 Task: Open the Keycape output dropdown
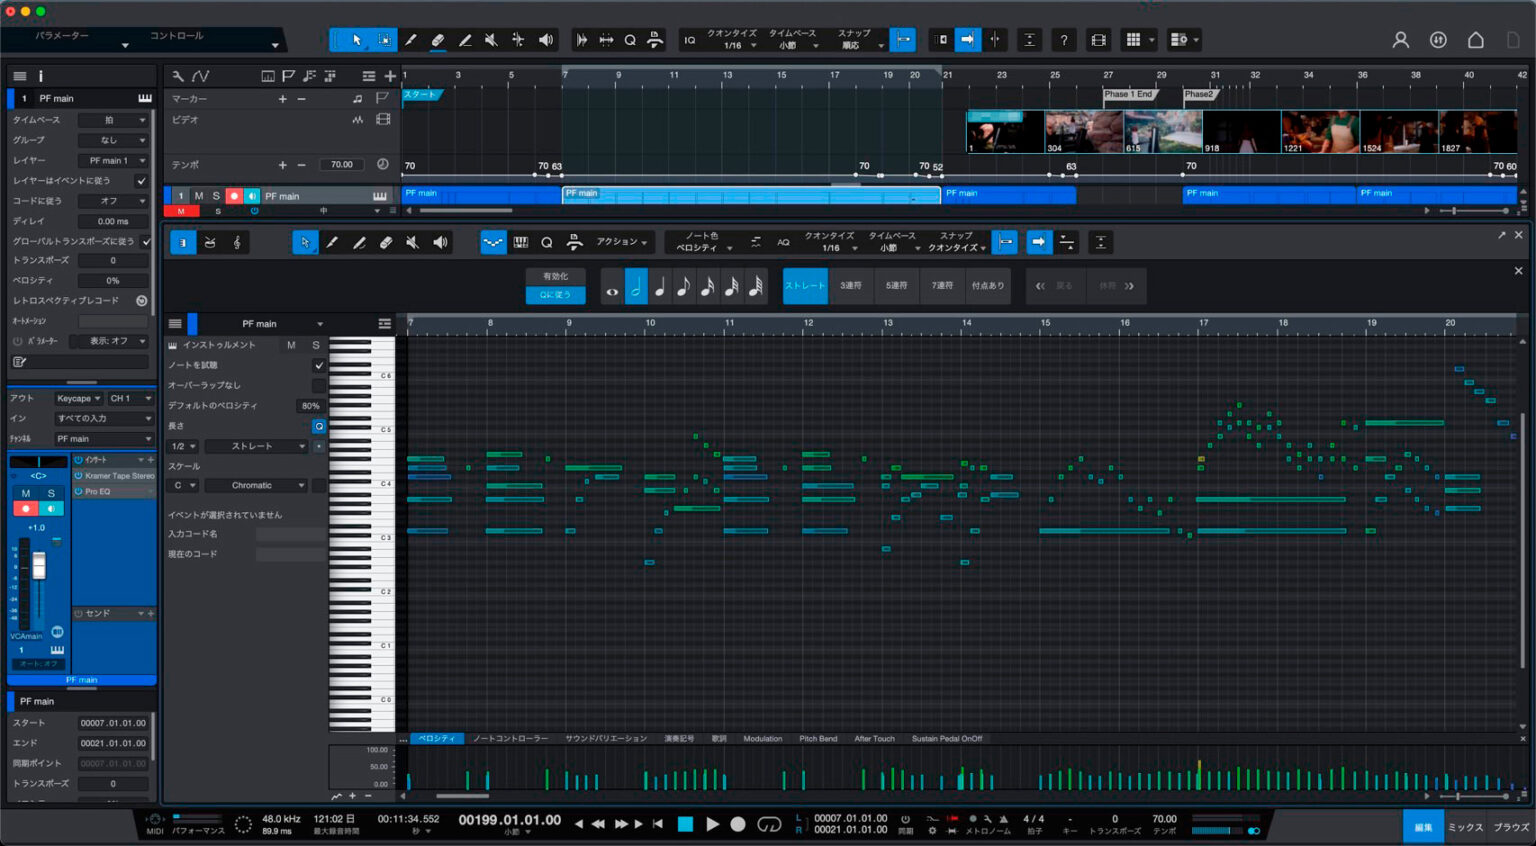pyautogui.click(x=78, y=398)
